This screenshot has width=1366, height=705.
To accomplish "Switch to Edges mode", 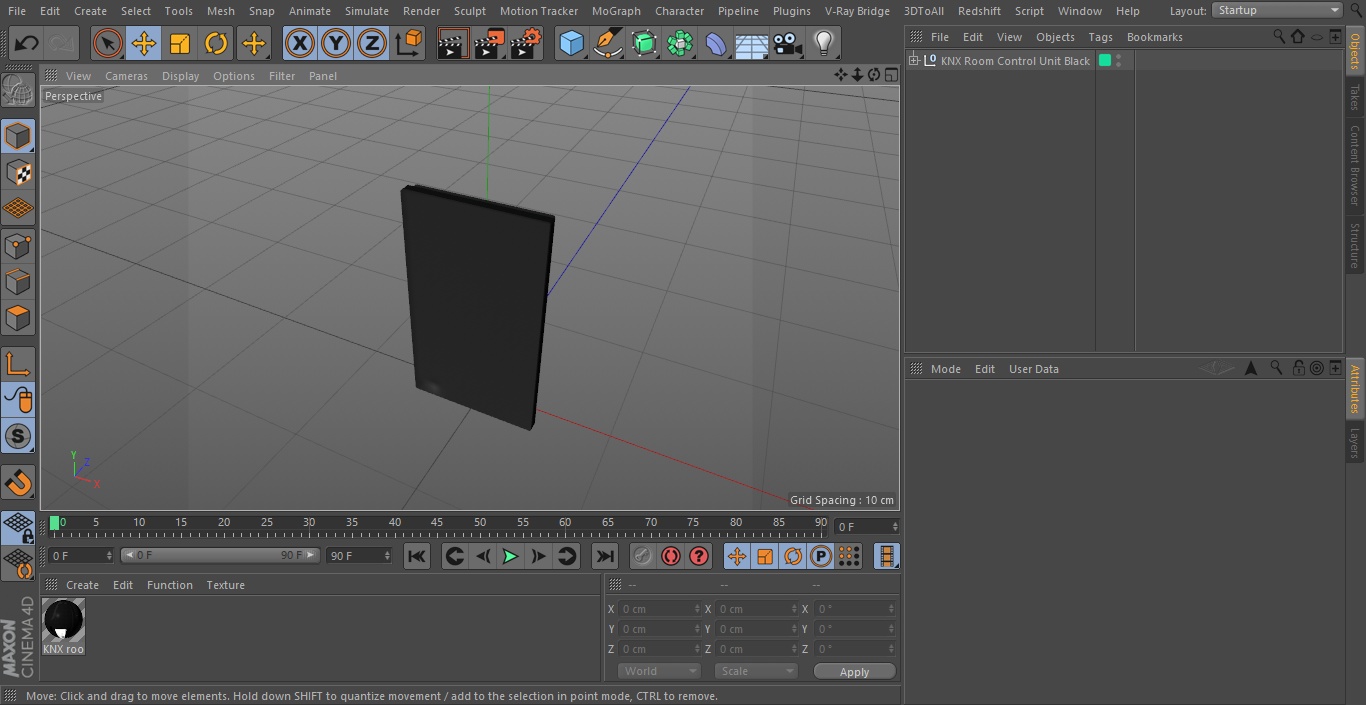I will tap(18, 281).
